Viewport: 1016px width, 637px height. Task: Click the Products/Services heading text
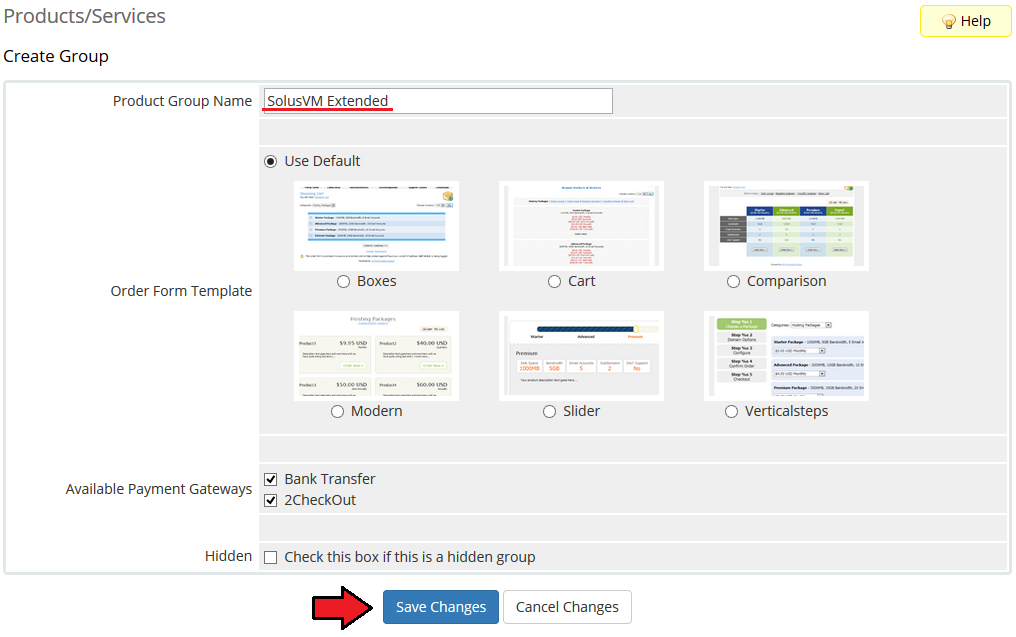[84, 16]
